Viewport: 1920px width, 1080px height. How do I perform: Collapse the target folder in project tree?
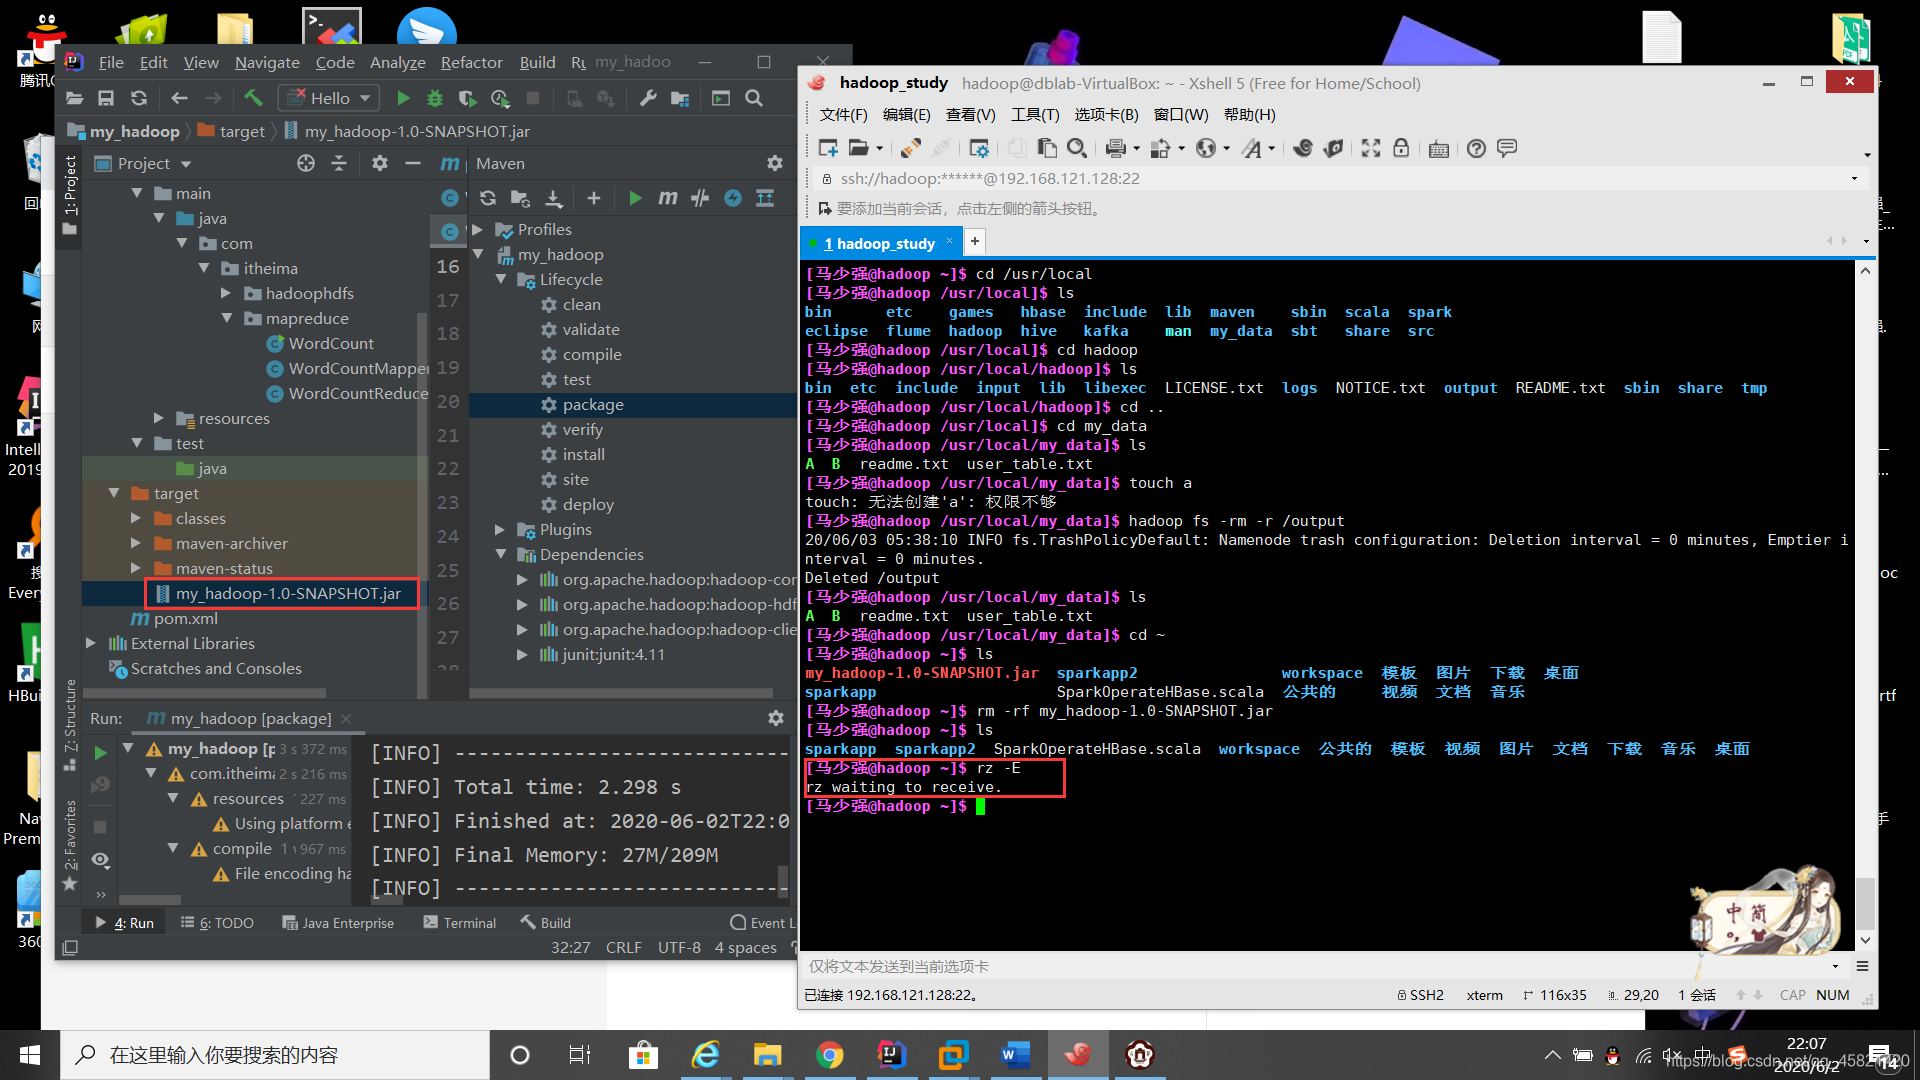114,493
